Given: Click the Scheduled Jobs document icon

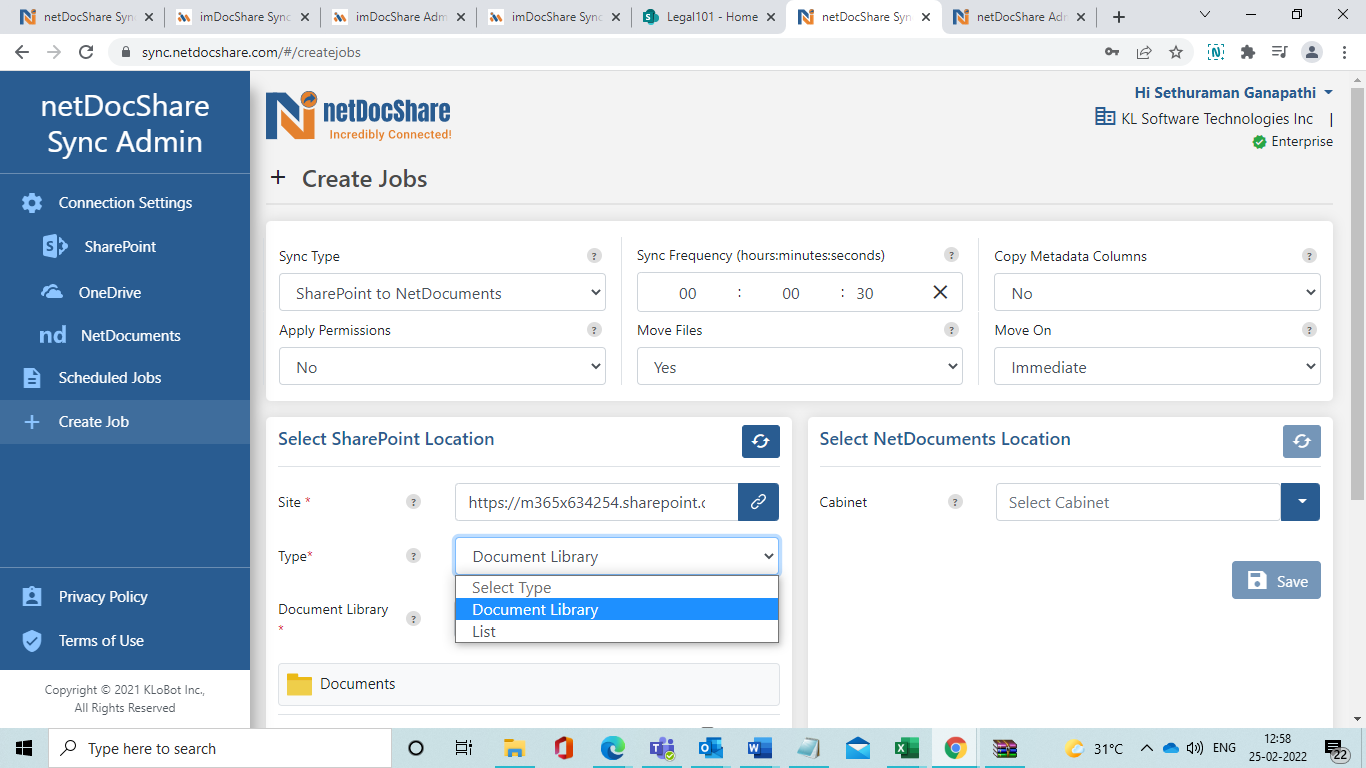Looking at the screenshot, I should [32, 378].
